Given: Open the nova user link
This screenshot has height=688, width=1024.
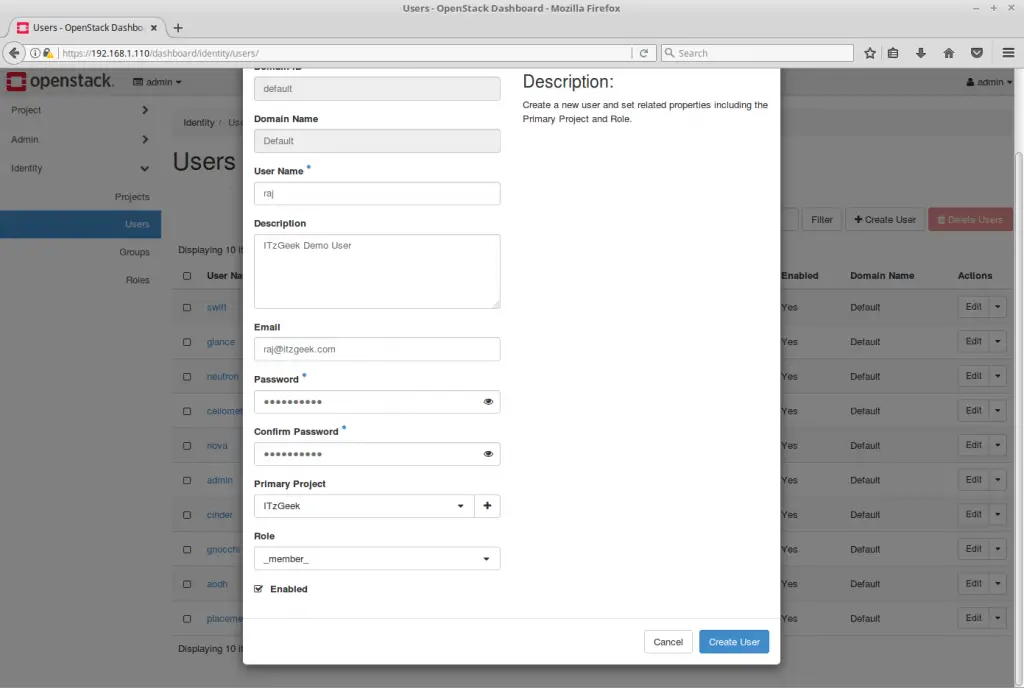Looking at the screenshot, I should [x=217, y=446].
